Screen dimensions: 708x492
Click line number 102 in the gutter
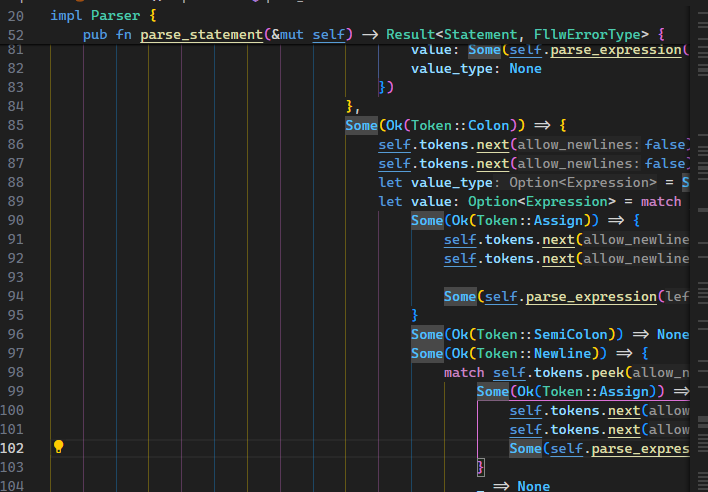(12, 448)
